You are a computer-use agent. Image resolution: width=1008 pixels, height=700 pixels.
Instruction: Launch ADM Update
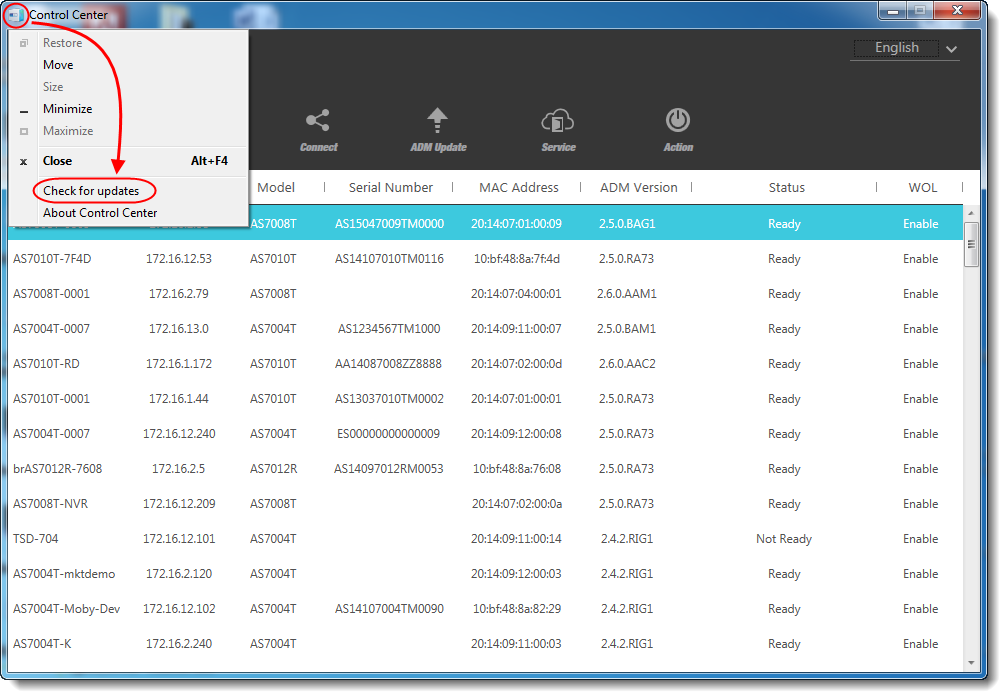pyautogui.click(x=437, y=128)
